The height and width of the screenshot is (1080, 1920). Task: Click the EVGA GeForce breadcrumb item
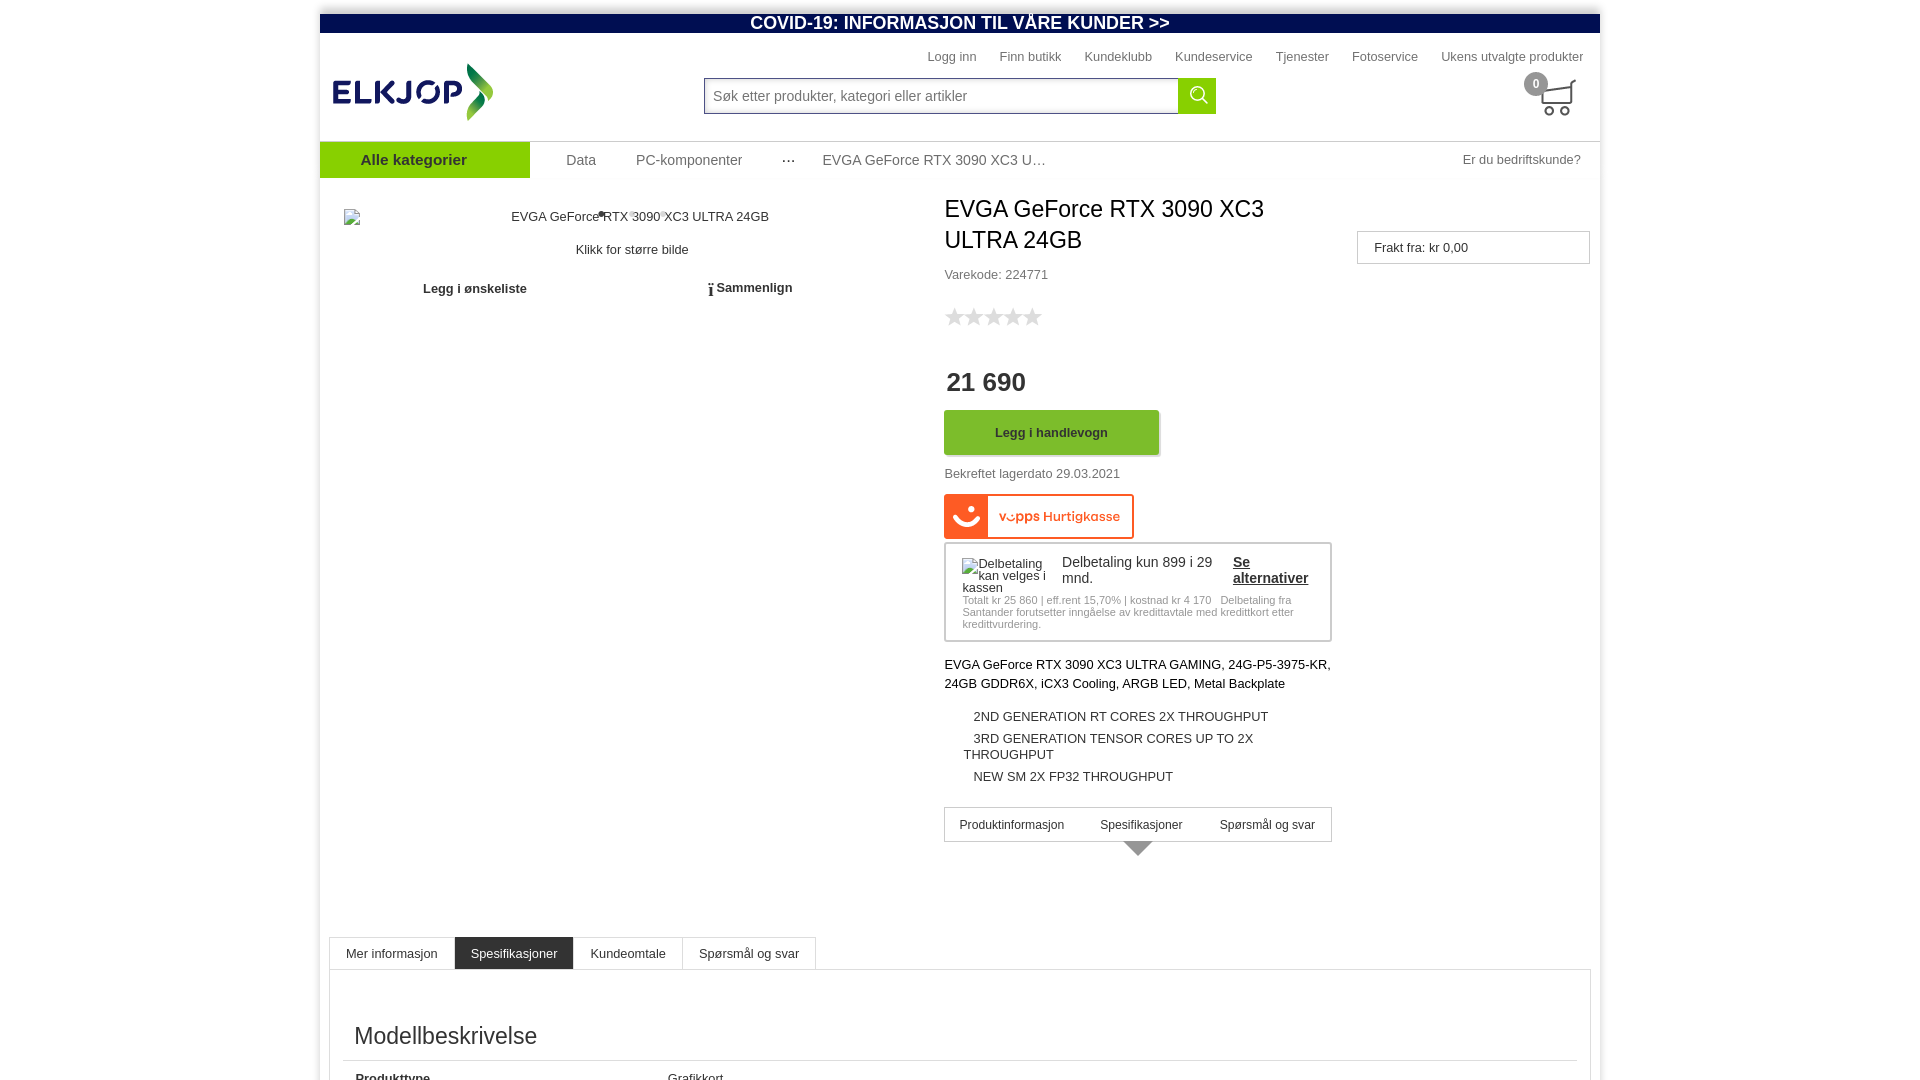[x=934, y=160]
